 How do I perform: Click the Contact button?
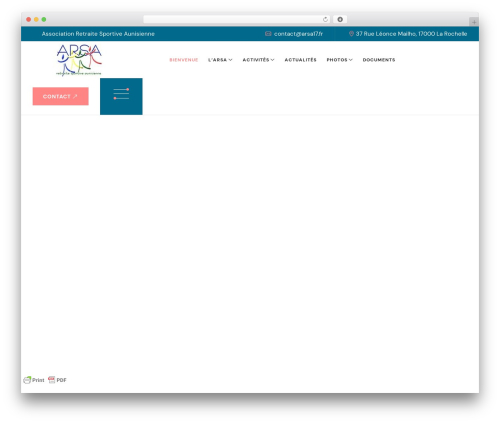pyautogui.click(x=61, y=96)
